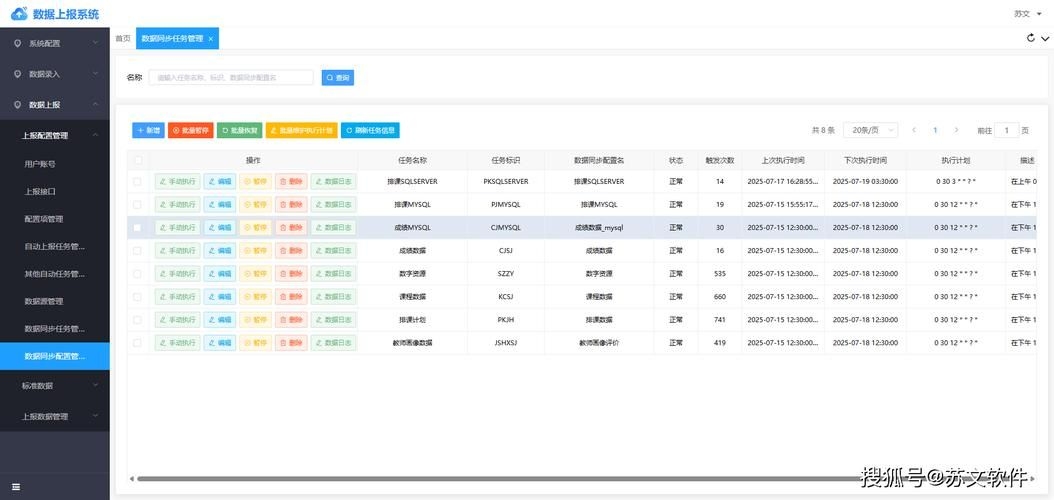The image size is (1054, 500).
Task: Expand the 数据录入 sidebar menu
Action: [x=55, y=74]
